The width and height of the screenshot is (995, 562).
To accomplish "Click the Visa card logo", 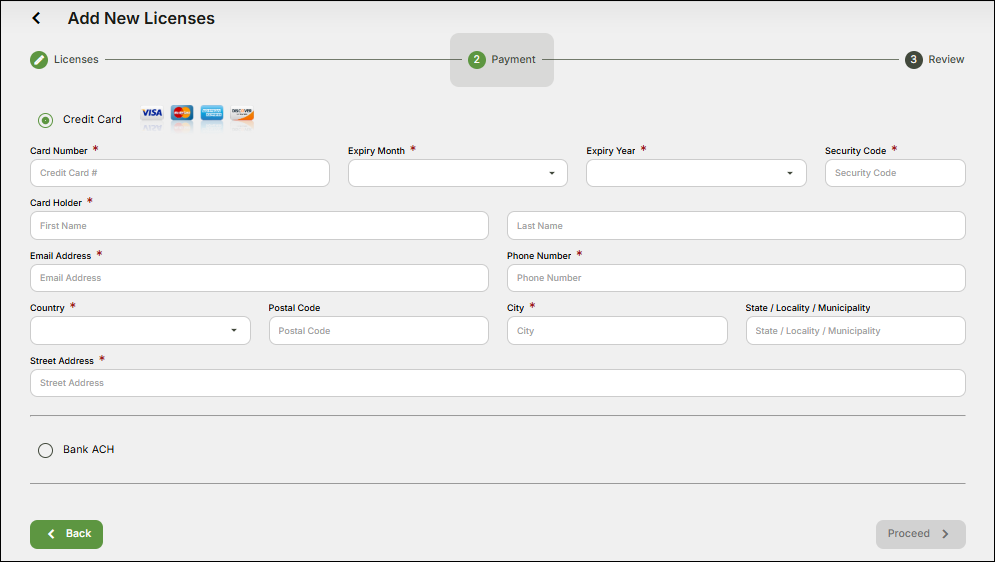I will point(152,113).
